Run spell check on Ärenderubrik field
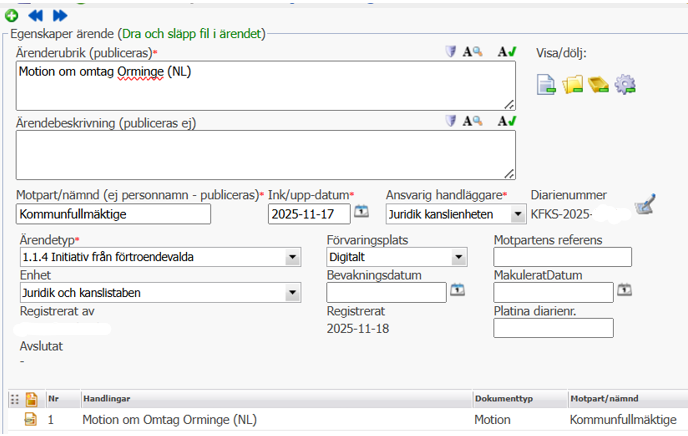 click(506, 52)
